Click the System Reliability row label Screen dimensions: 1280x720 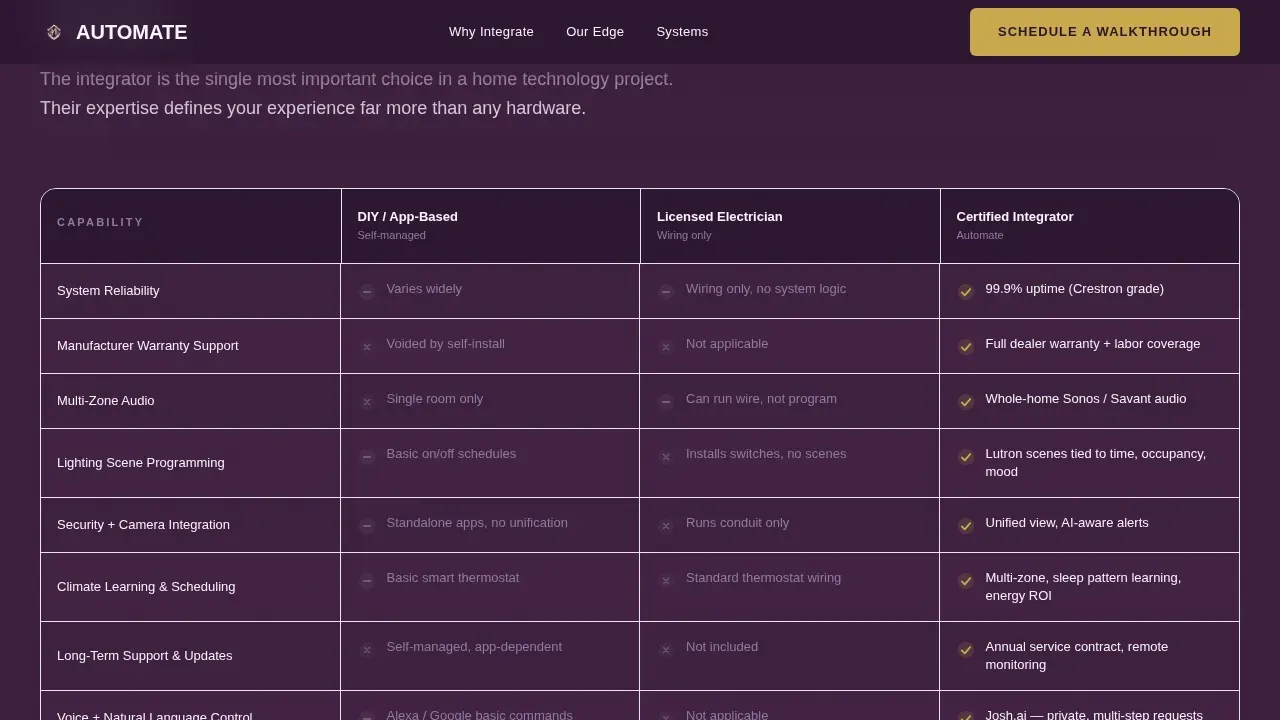click(108, 291)
